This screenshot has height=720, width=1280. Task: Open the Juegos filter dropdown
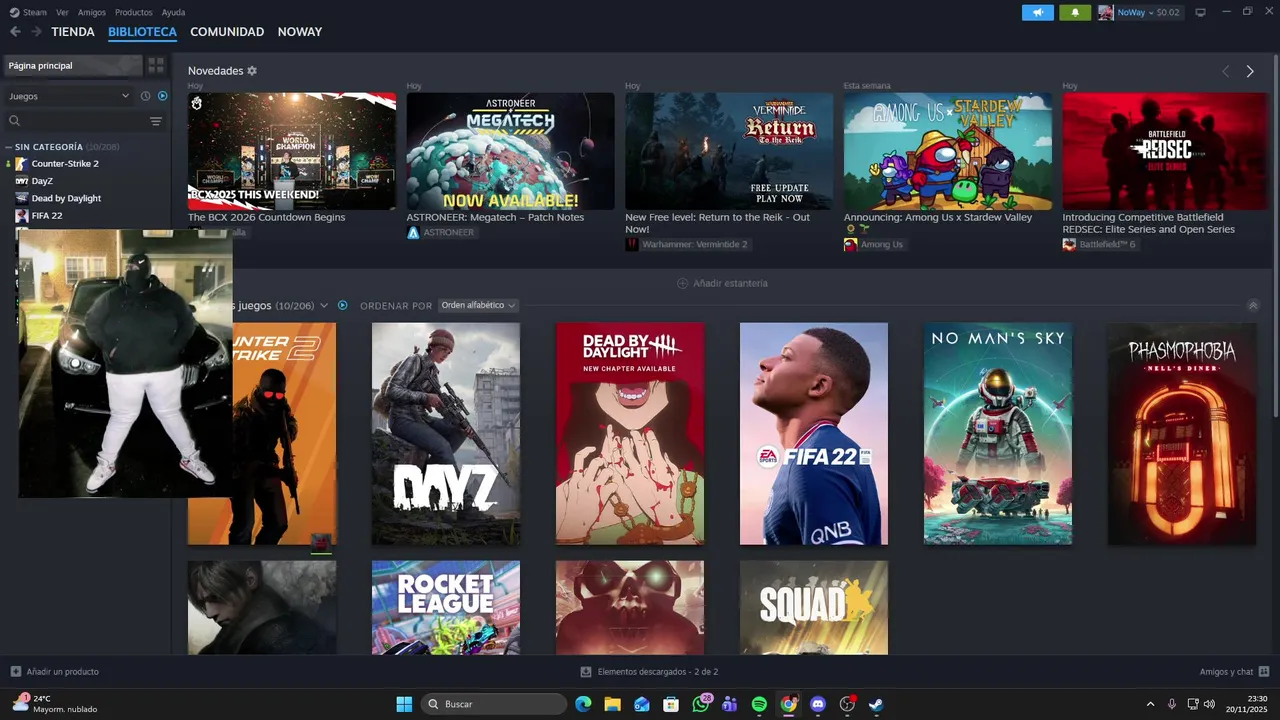click(x=69, y=96)
